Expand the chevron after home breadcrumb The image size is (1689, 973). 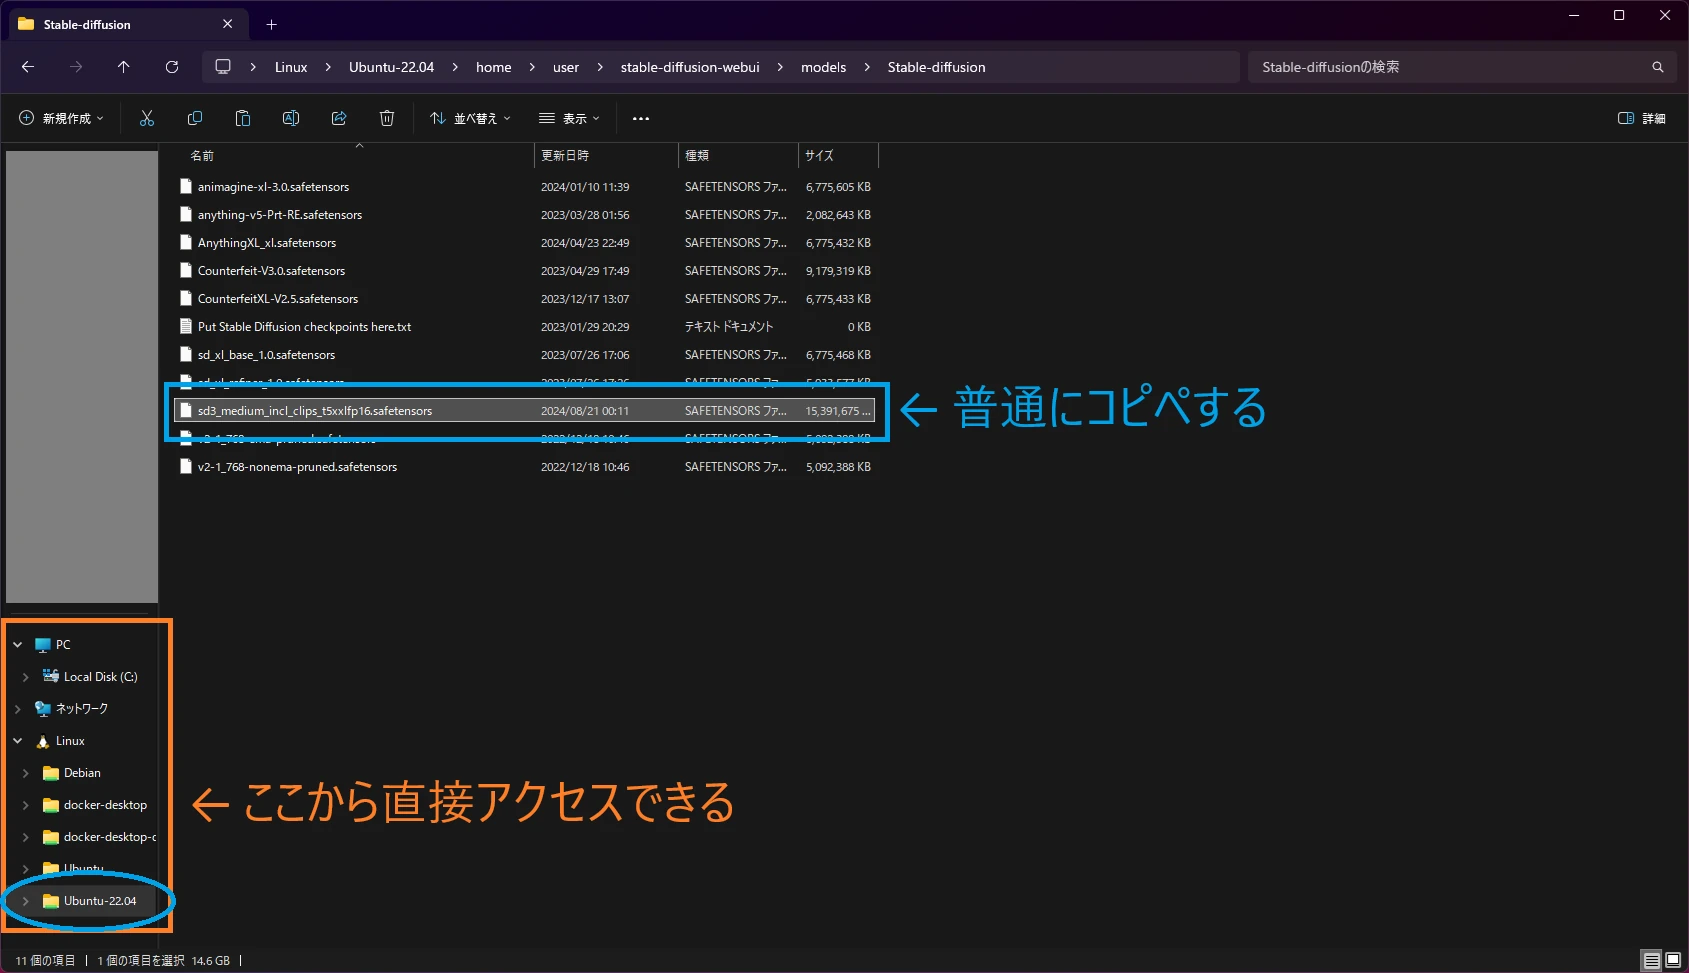[532, 67]
